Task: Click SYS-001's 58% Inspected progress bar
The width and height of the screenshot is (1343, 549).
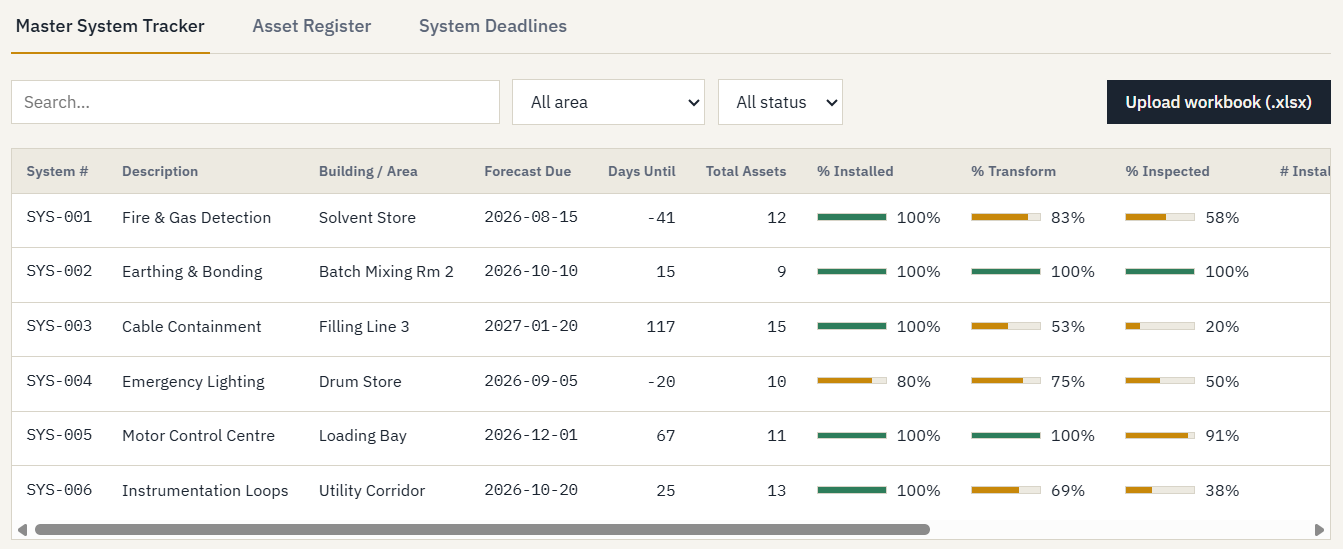Action: coord(1160,217)
